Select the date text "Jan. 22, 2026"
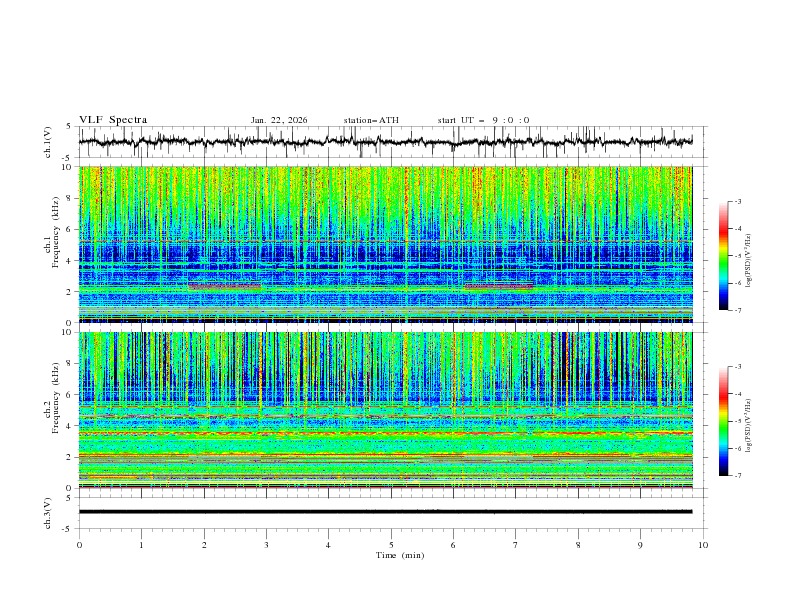Image resolution: width=792 pixels, height=612 pixels. [x=279, y=120]
